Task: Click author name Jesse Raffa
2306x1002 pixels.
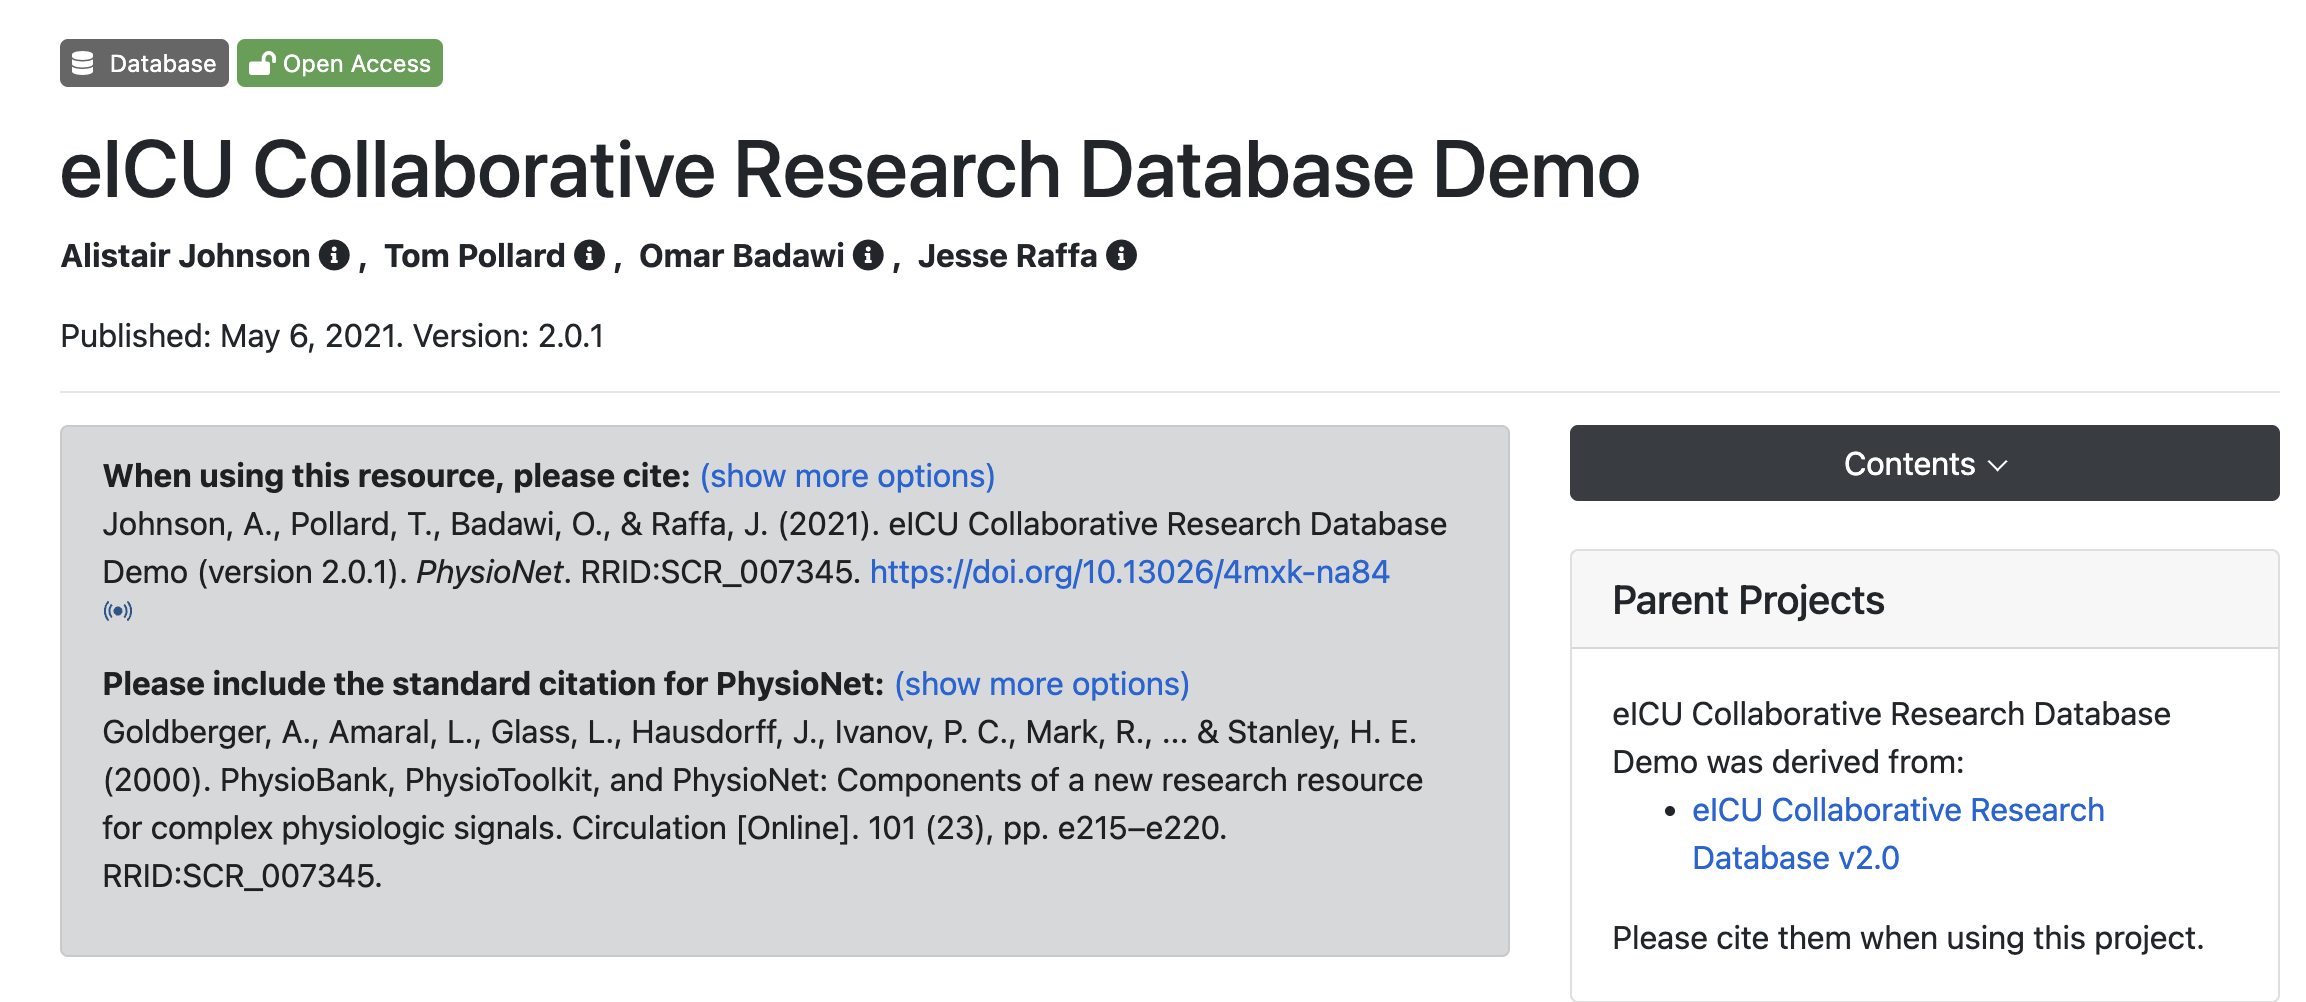Action: (1008, 256)
